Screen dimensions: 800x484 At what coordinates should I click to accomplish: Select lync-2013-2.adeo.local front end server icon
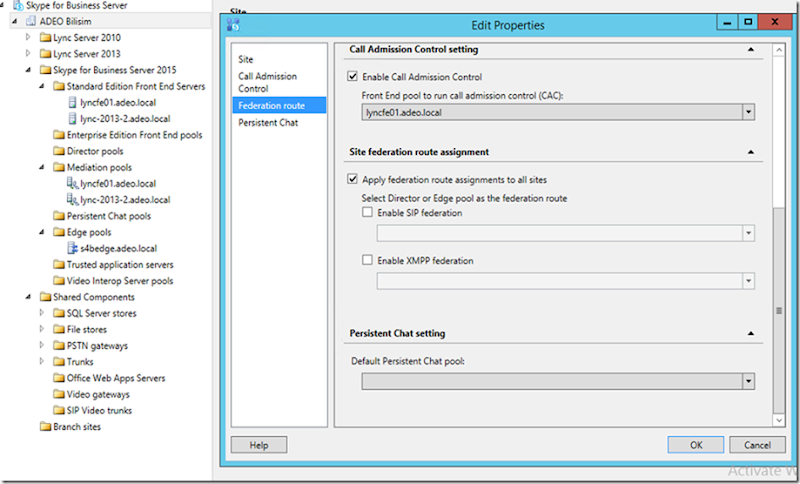tap(72, 119)
